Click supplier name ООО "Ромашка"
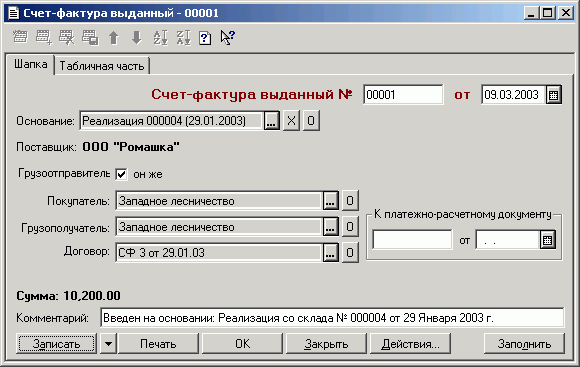The image size is (580, 367). (131, 147)
